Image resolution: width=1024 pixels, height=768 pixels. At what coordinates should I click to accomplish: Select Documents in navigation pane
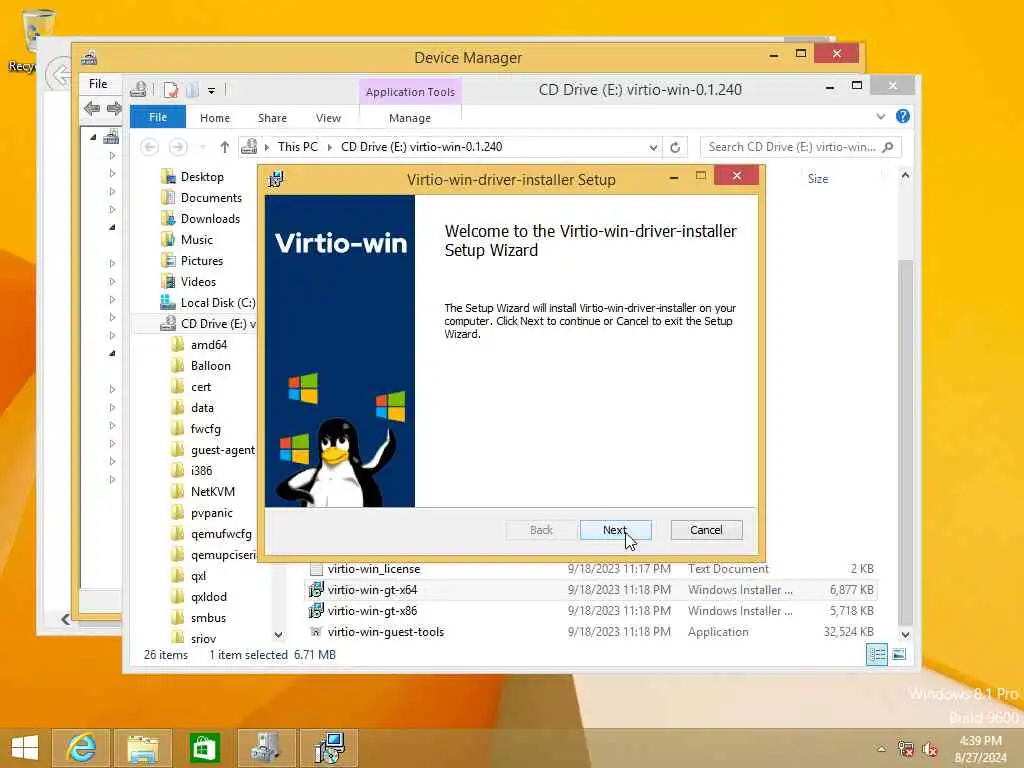click(x=211, y=197)
